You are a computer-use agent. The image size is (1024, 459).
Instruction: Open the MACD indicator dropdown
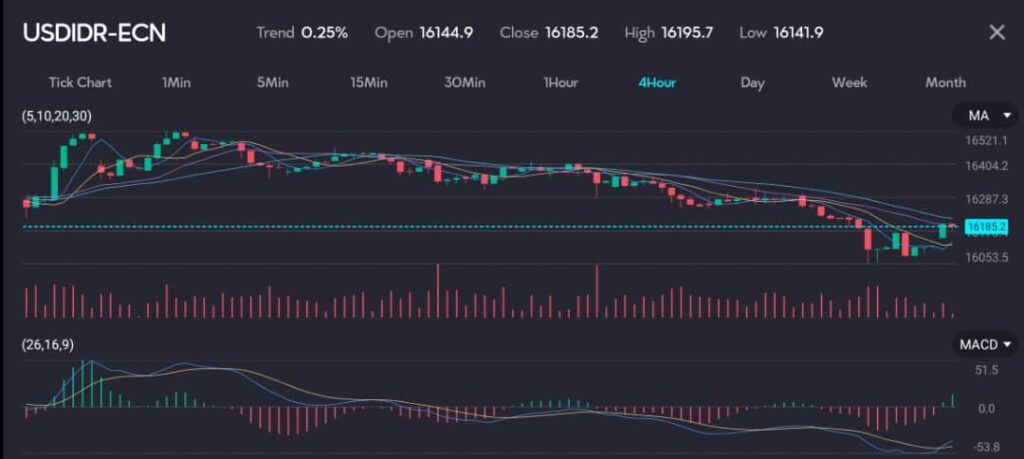[984, 344]
